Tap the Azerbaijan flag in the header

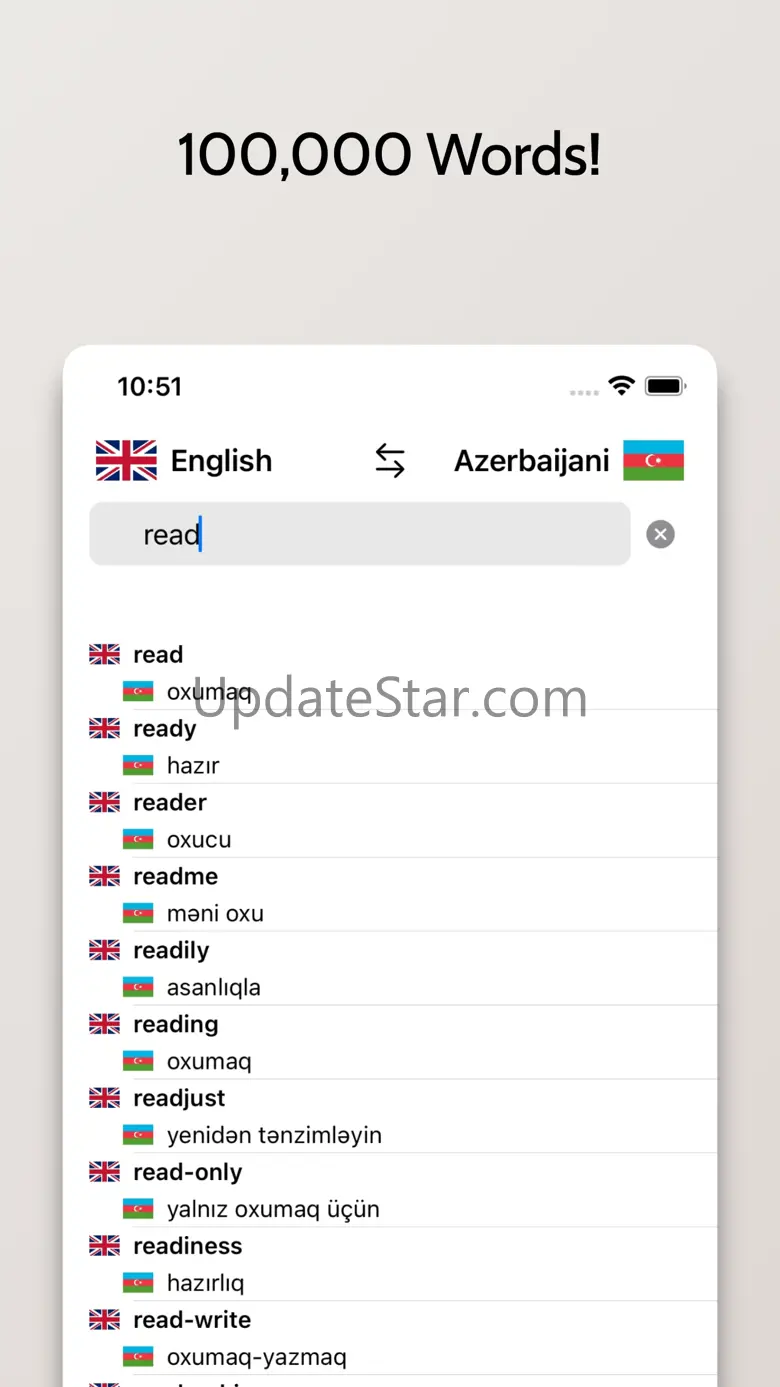click(654, 461)
